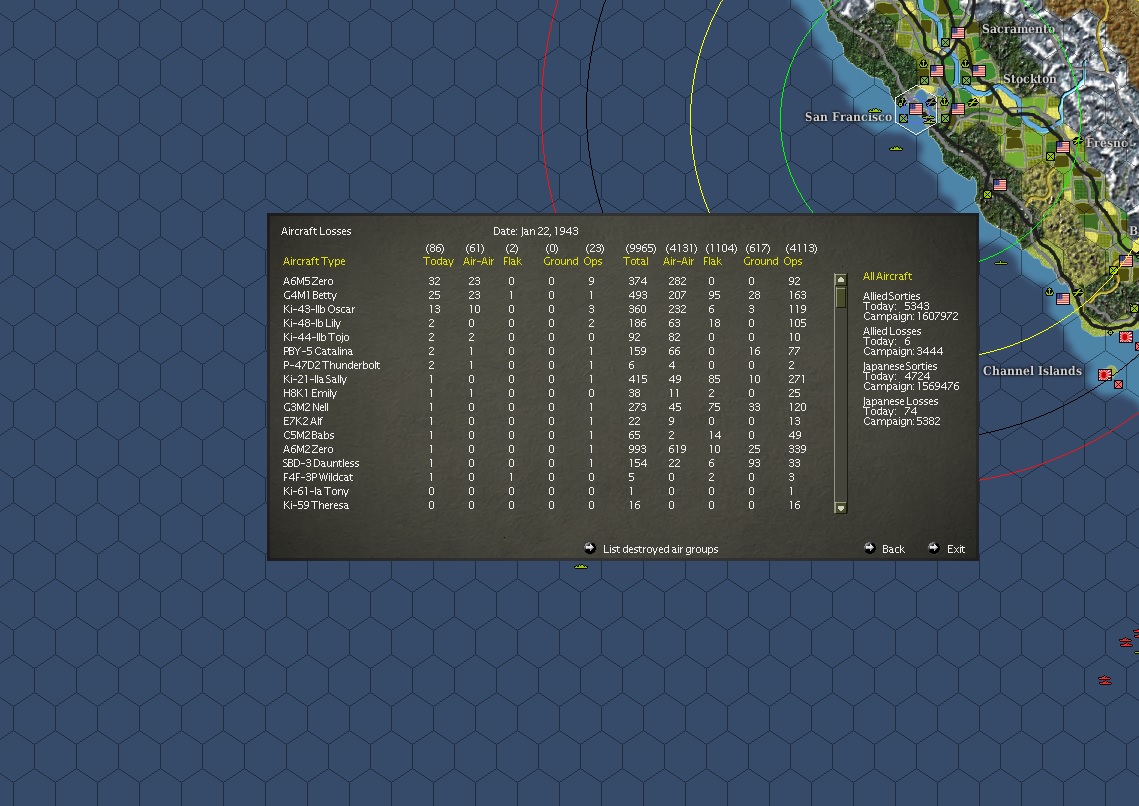The height and width of the screenshot is (806, 1139).
Task: Select the Ki-43-IIb Oscar row
Action: [545, 309]
